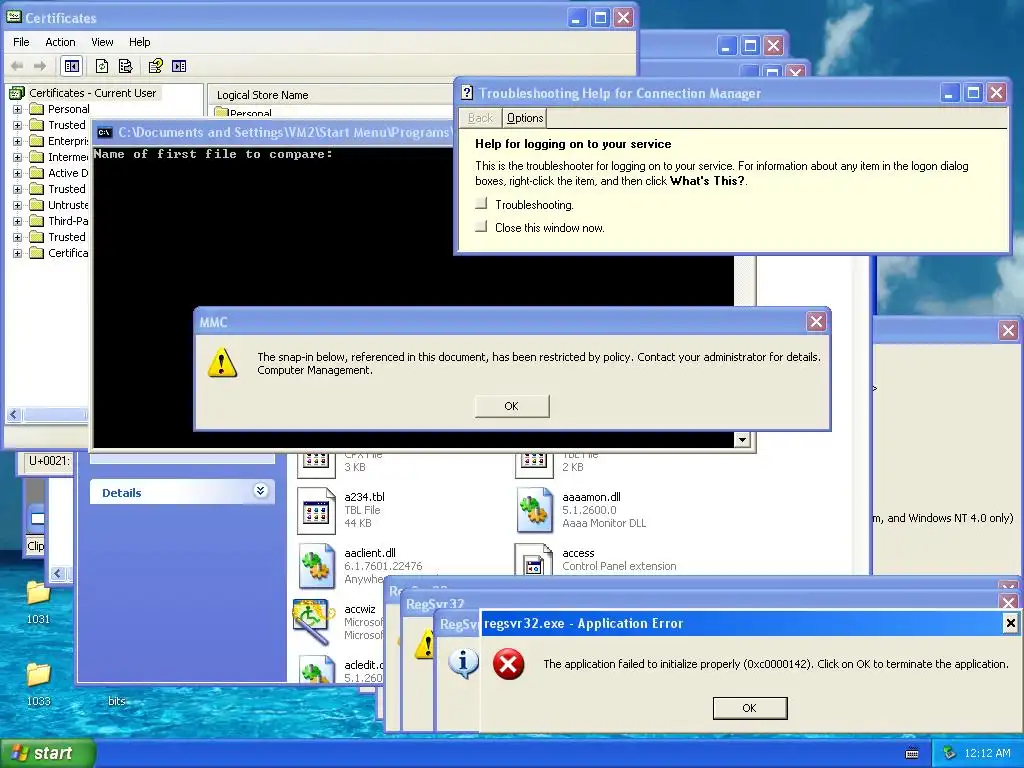
Task: Click the 1033 folder label on desktop
Action: (39, 701)
